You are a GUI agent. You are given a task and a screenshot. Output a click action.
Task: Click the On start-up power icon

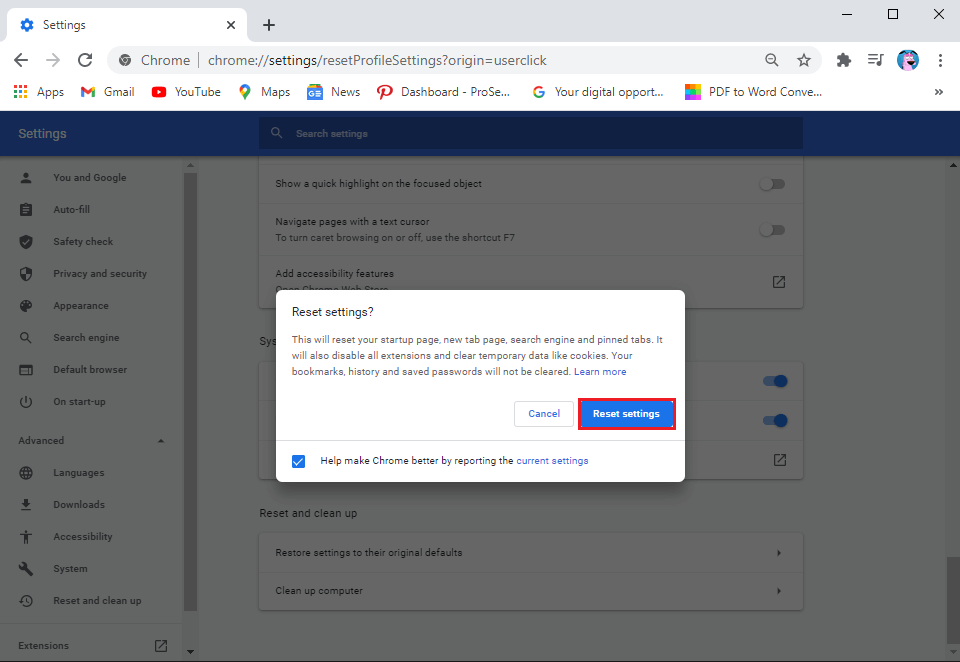24,401
